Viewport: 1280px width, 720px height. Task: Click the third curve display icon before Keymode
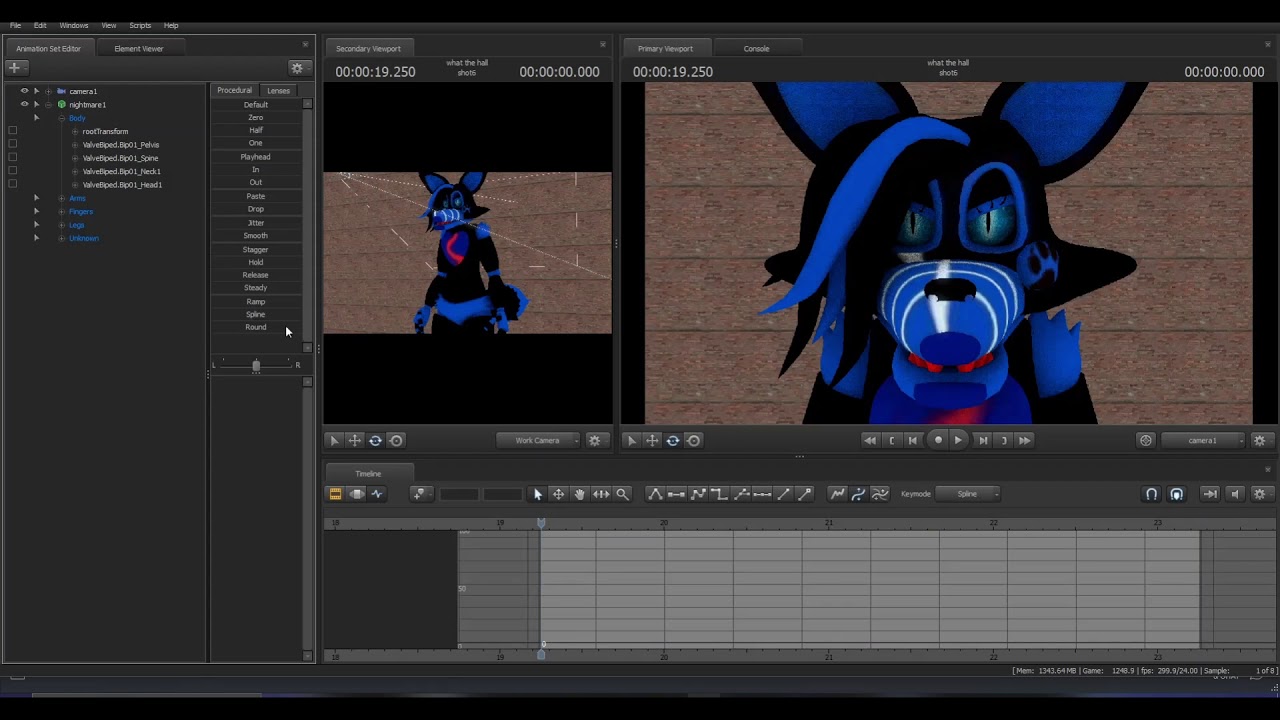[x=880, y=494]
